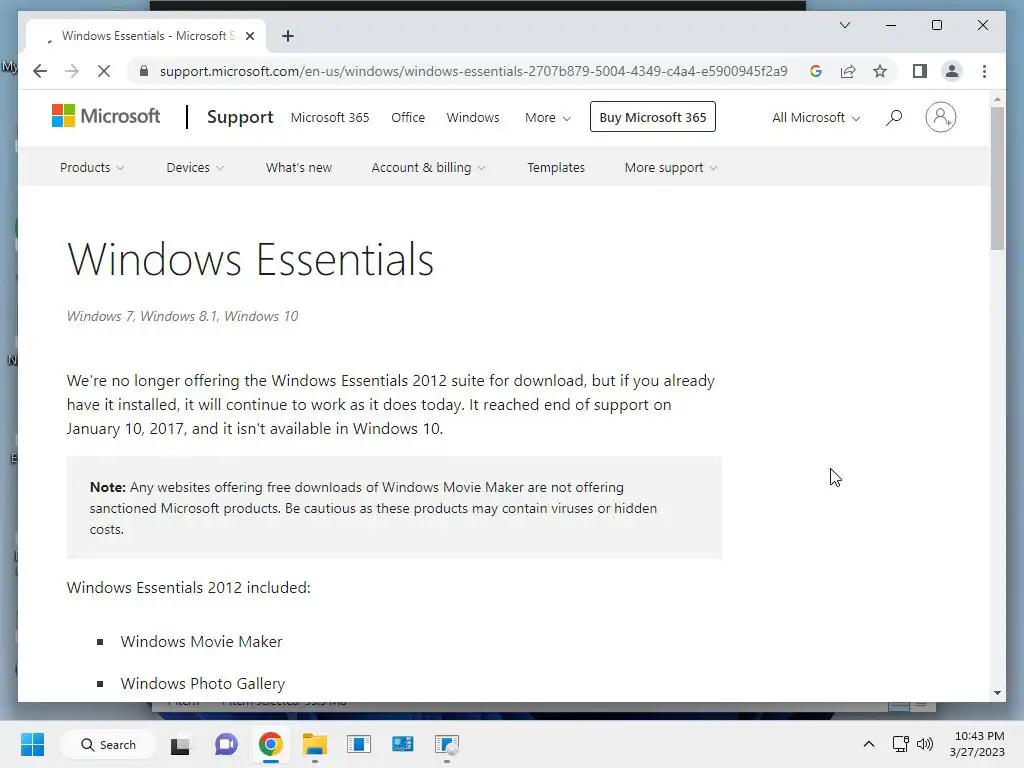Share this page using the share icon
This screenshot has width=1024, height=768.
point(848,71)
